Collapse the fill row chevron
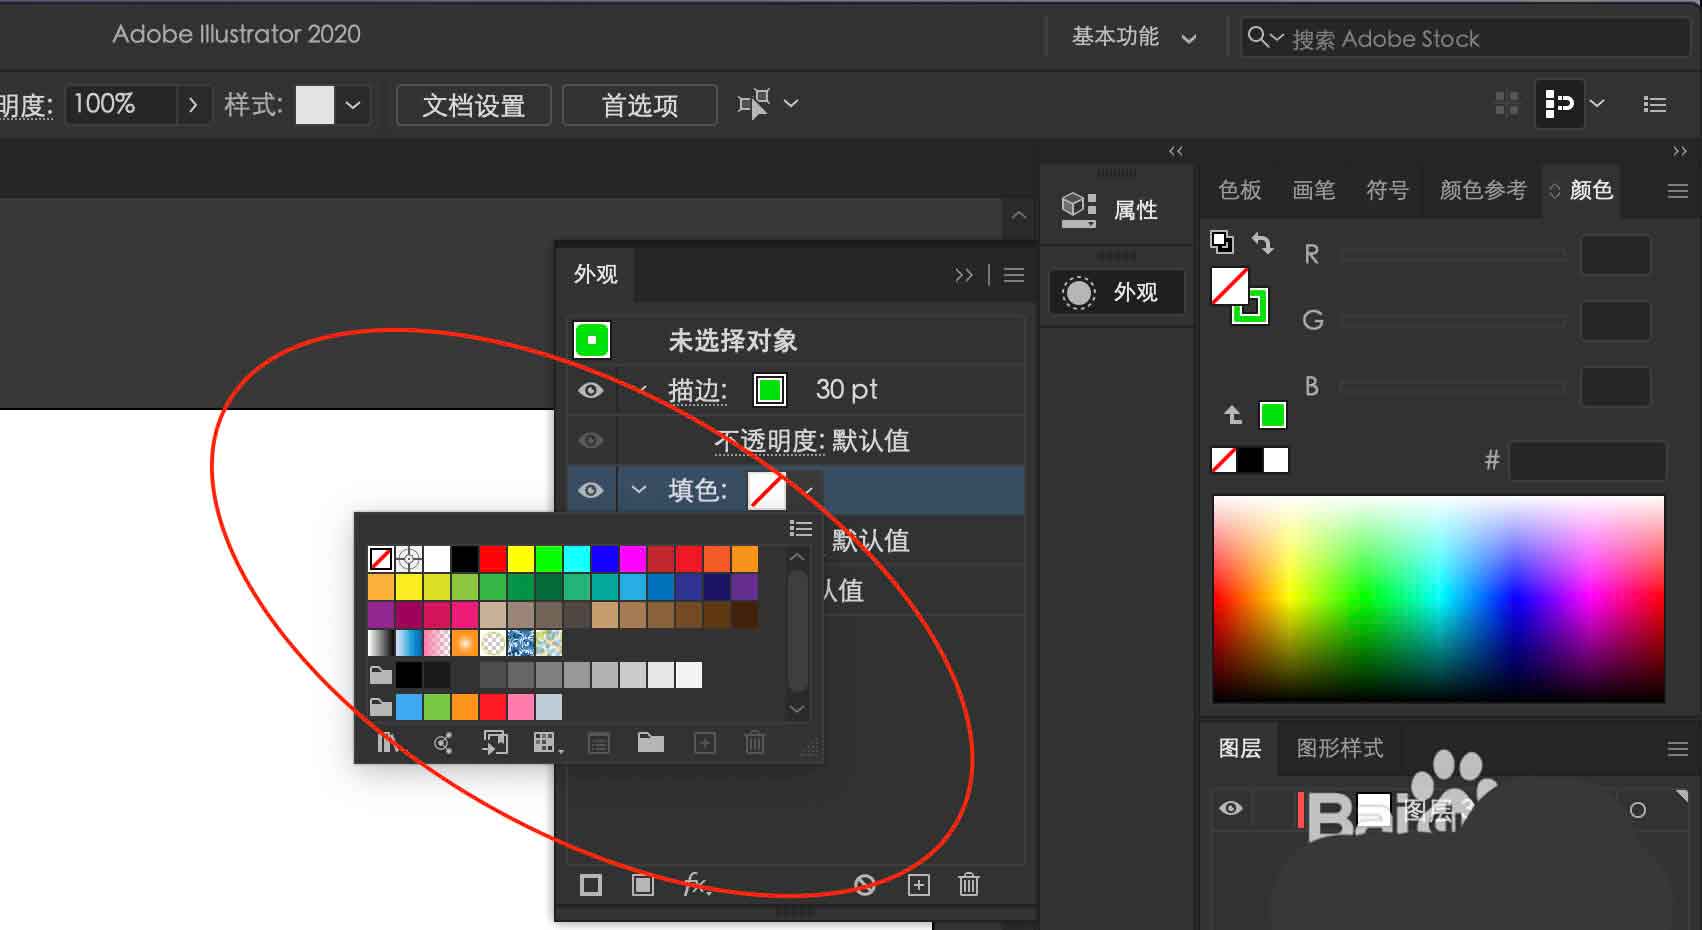The width and height of the screenshot is (1702, 930). click(639, 489)
